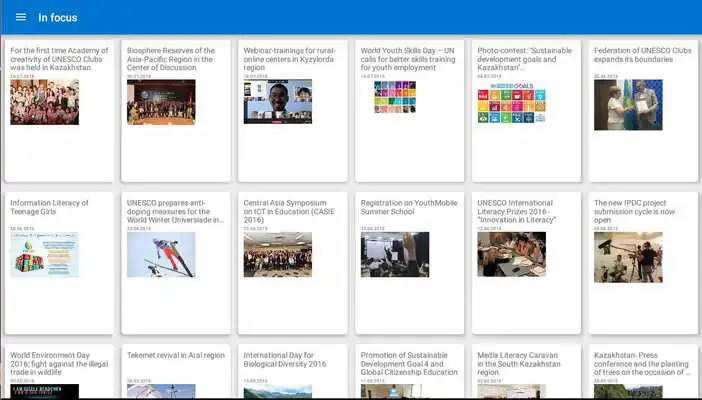Click the 'In focus' page title
This screenshot has width=702, height=400.
pos(58,17)
